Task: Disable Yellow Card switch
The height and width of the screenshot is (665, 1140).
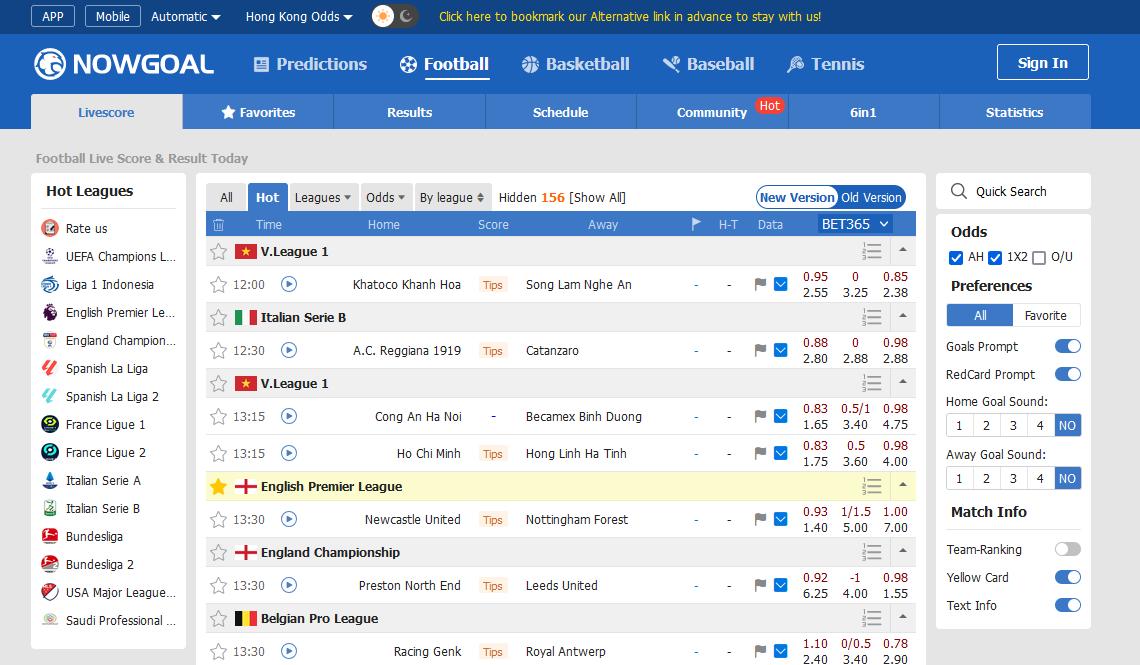Action: pos(1067,577)
